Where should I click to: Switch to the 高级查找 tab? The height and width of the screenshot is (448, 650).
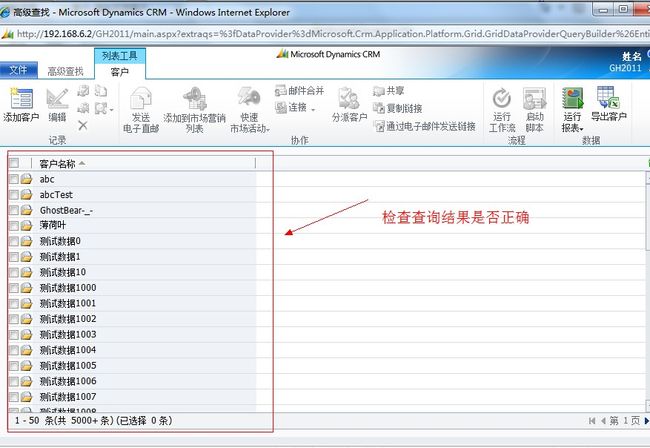pyautogui.click(x=65, y=71)
